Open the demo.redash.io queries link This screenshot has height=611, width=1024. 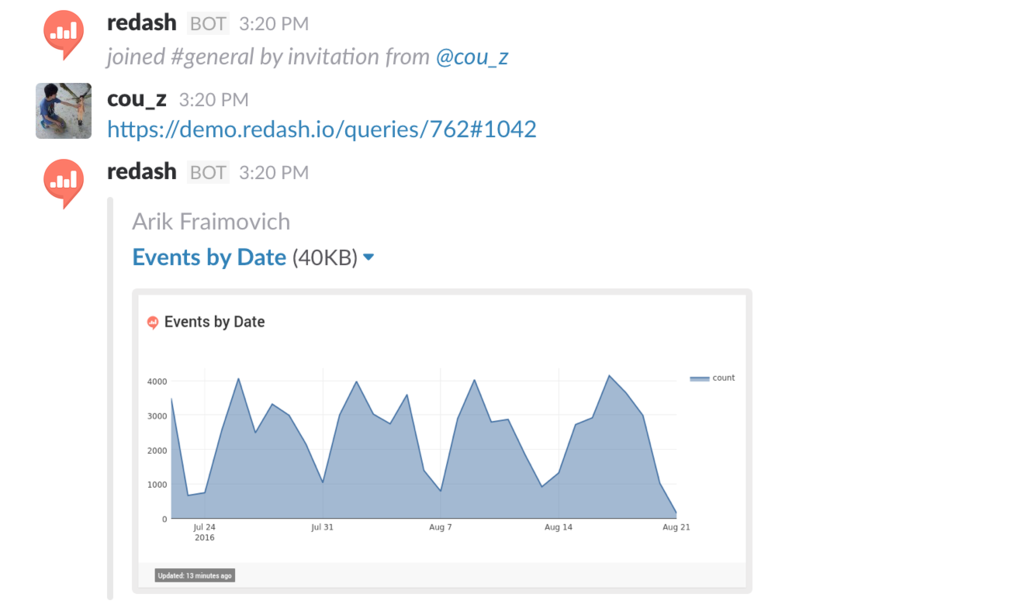pos(321,129)
